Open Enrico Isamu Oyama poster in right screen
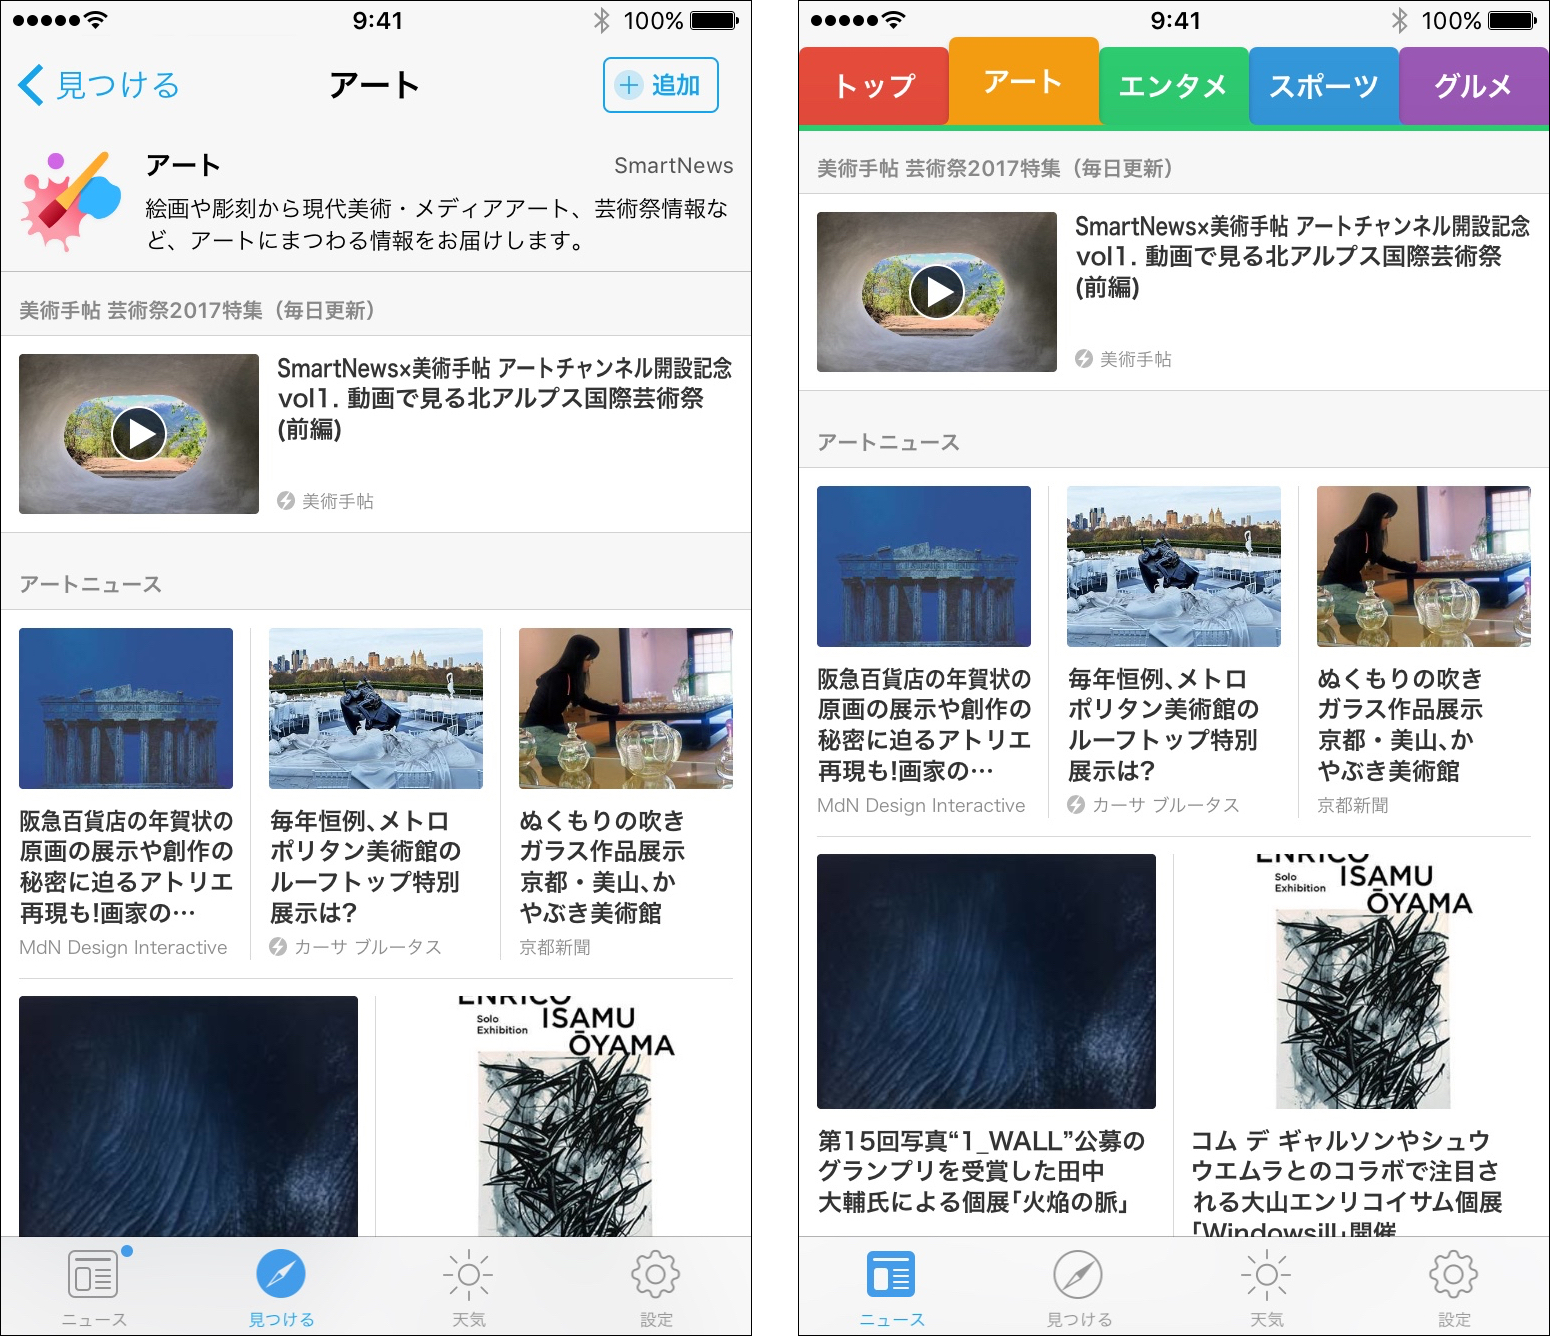 pos(1362,981)
